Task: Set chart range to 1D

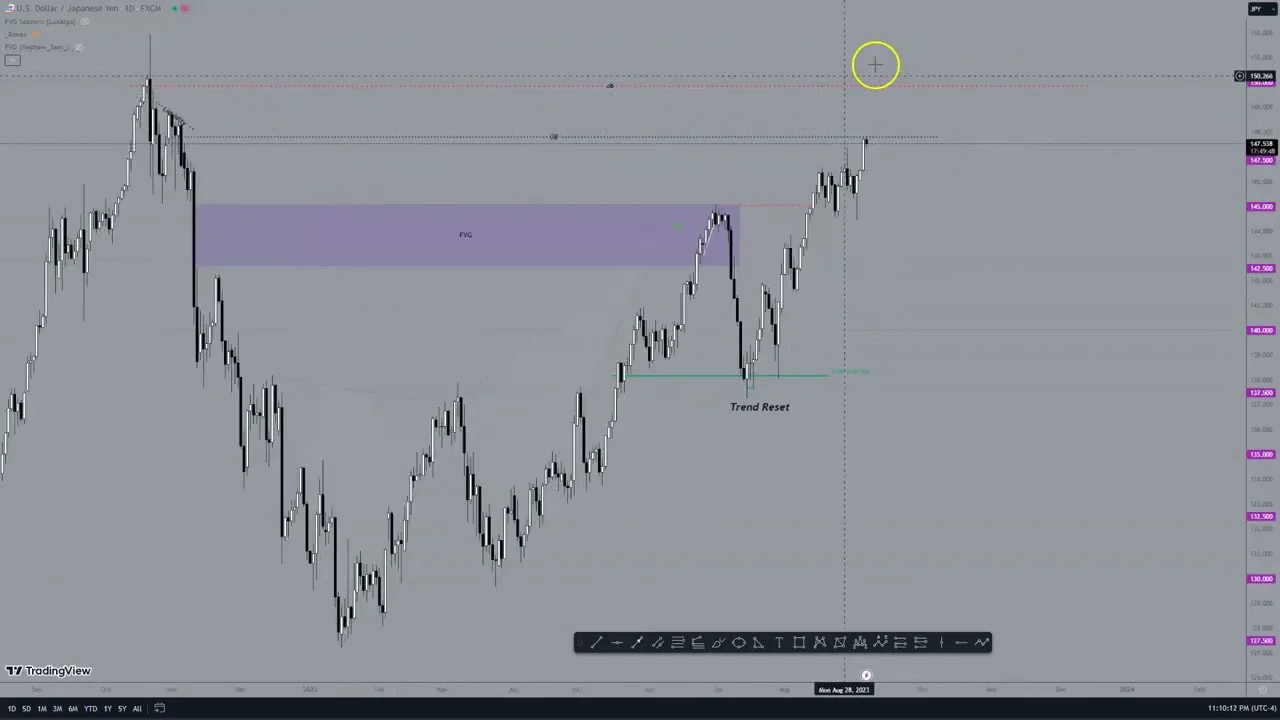Action: click(12, 709)
